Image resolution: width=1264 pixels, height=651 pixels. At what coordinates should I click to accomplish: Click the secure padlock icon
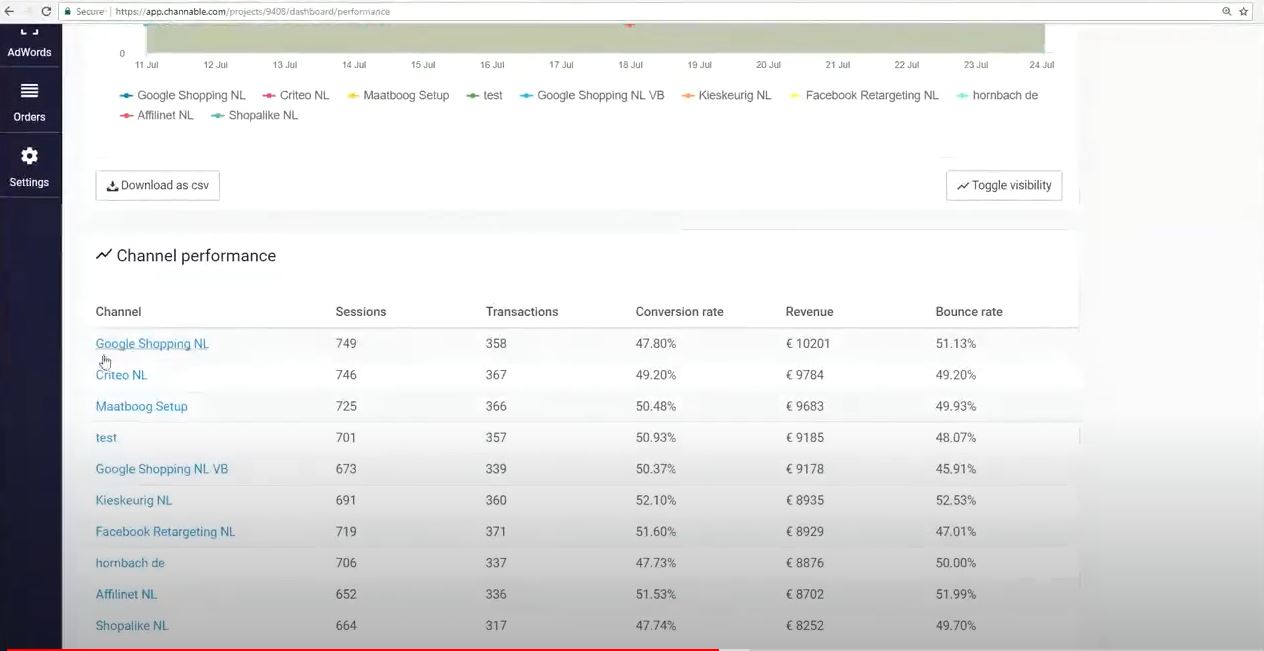tap(68, 12)
